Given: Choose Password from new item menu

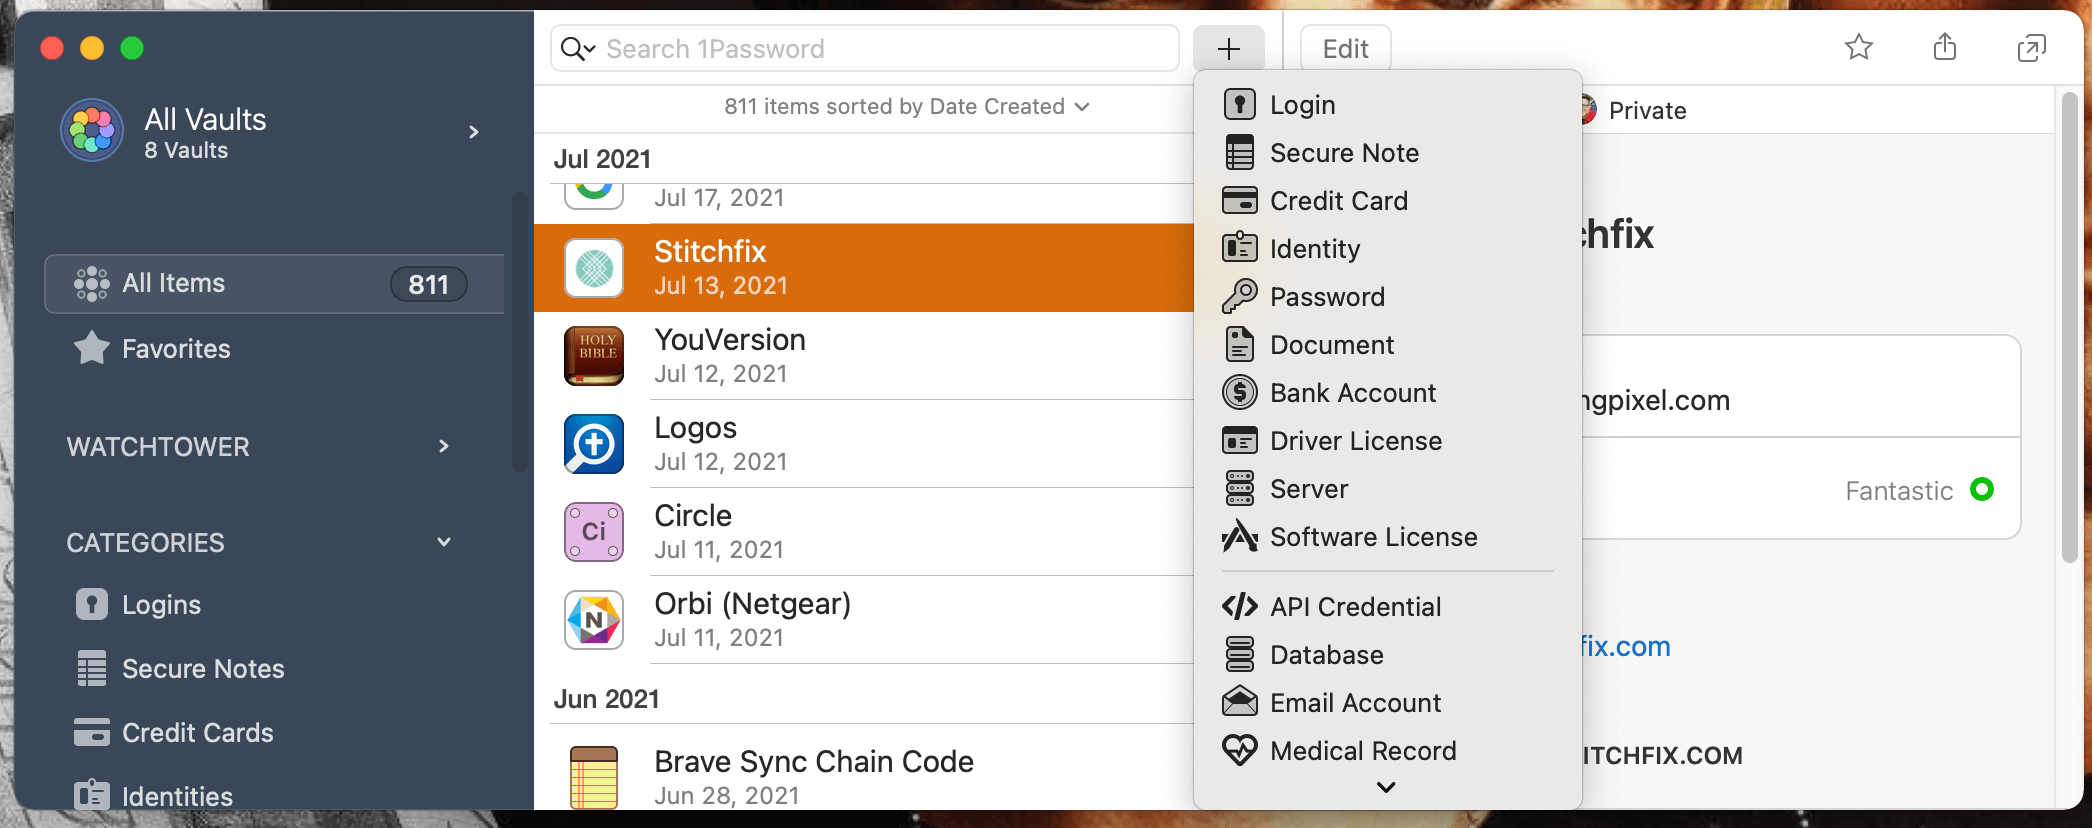Looking at the screenshot, I should 1388,297.
